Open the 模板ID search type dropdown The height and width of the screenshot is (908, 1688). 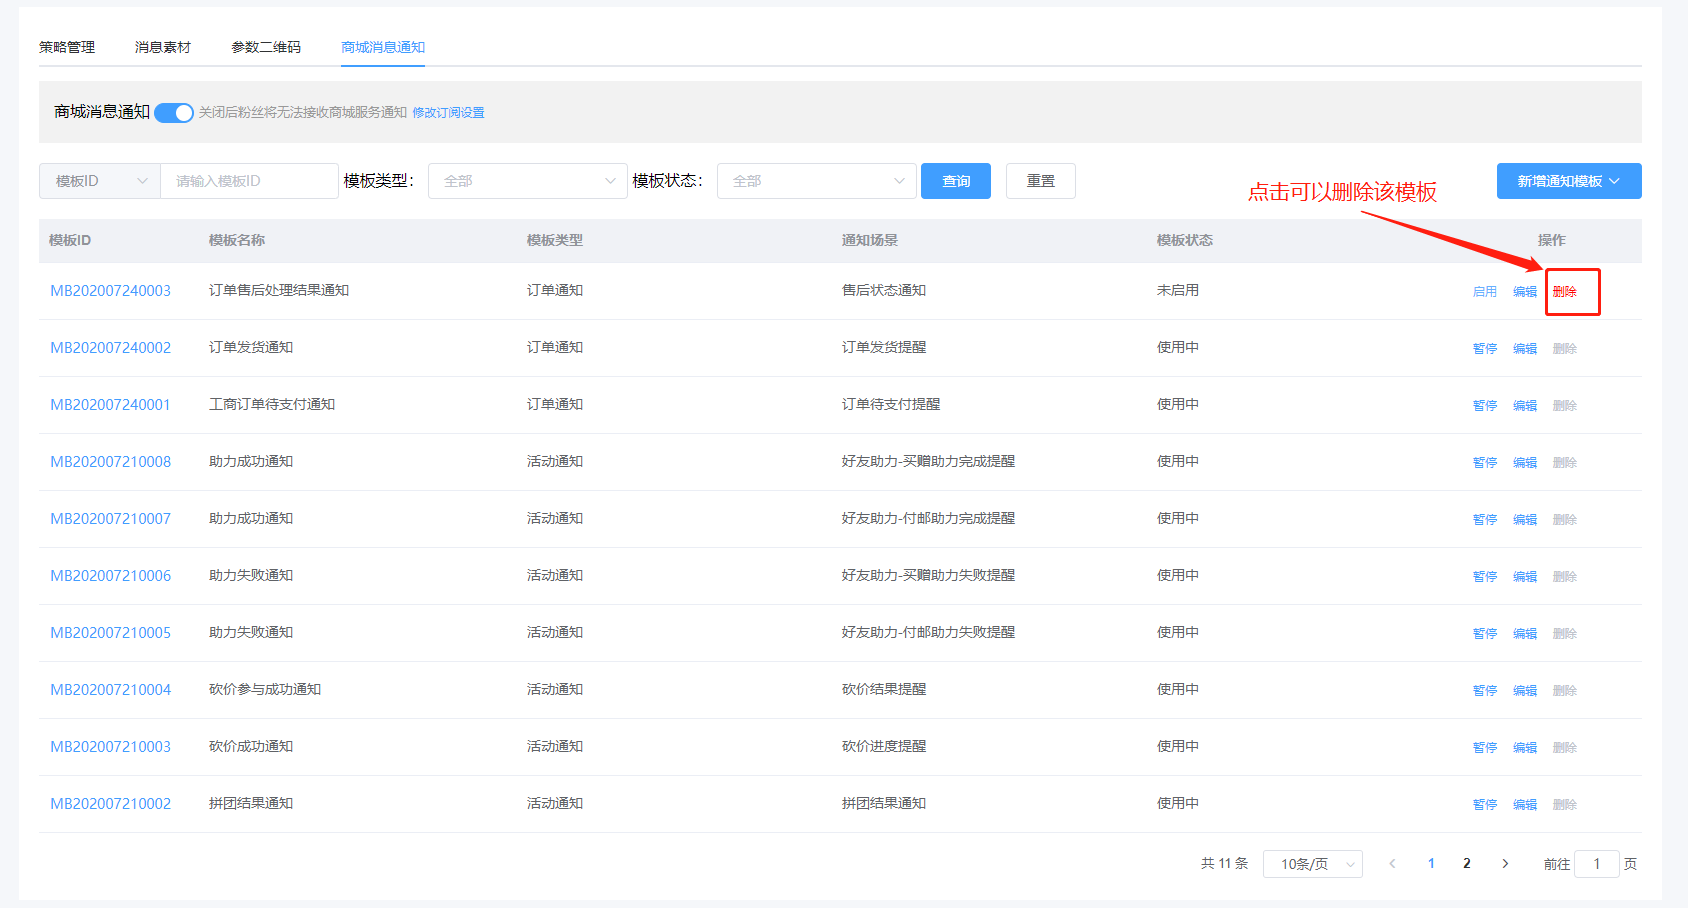click(x=100, y=181)
